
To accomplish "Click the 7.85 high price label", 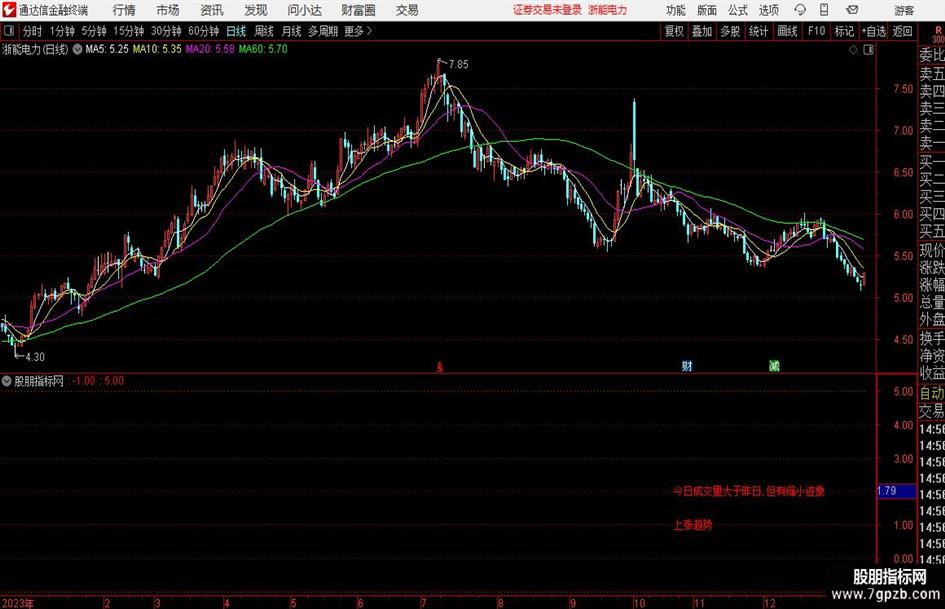I will tap(458, 65).
